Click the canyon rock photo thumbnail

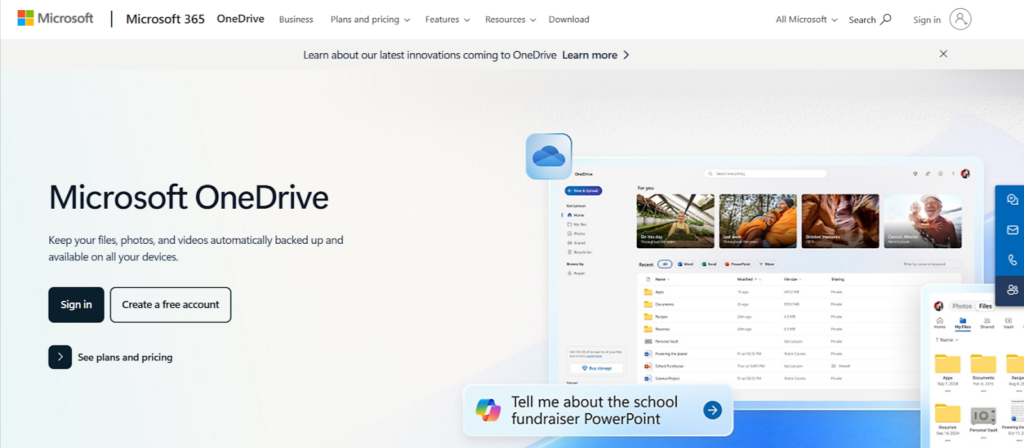tap(840, 221)
